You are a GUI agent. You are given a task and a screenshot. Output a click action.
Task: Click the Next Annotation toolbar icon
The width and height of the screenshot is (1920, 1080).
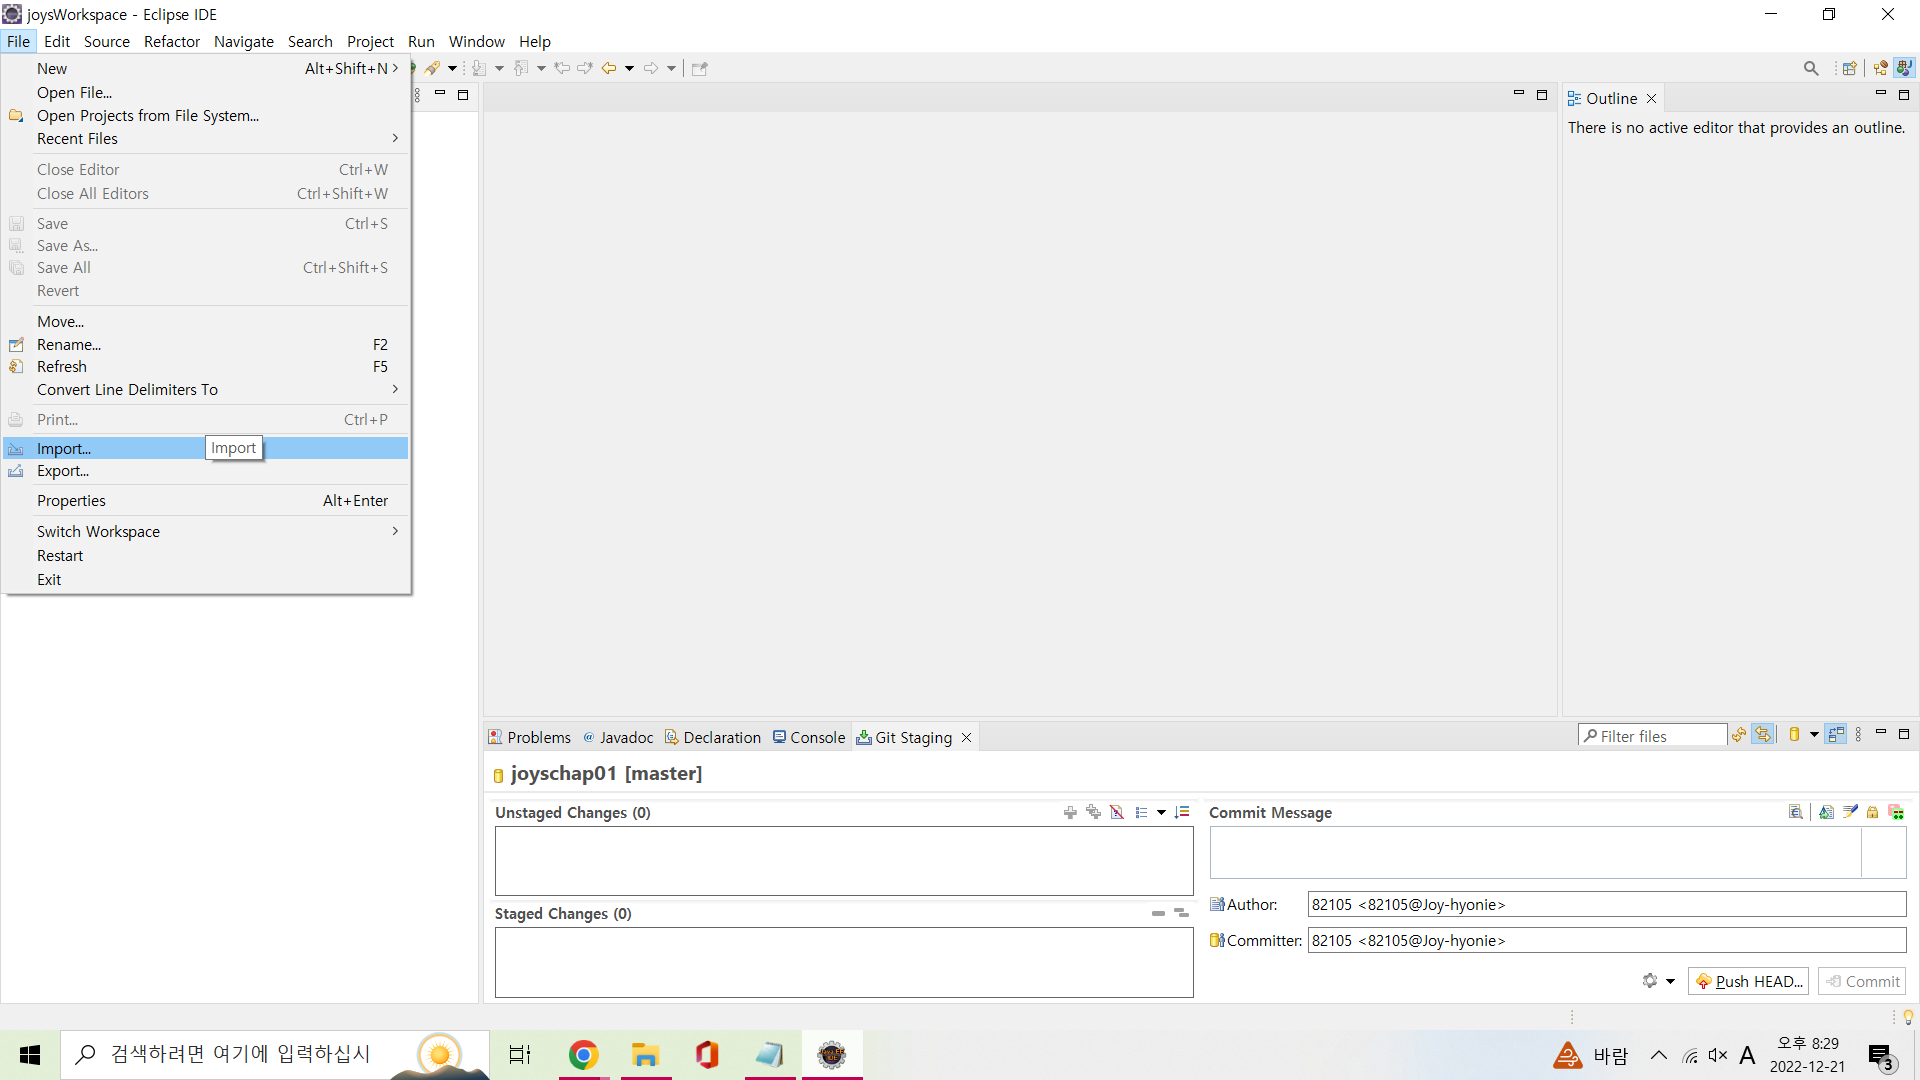tap(479, 68)
